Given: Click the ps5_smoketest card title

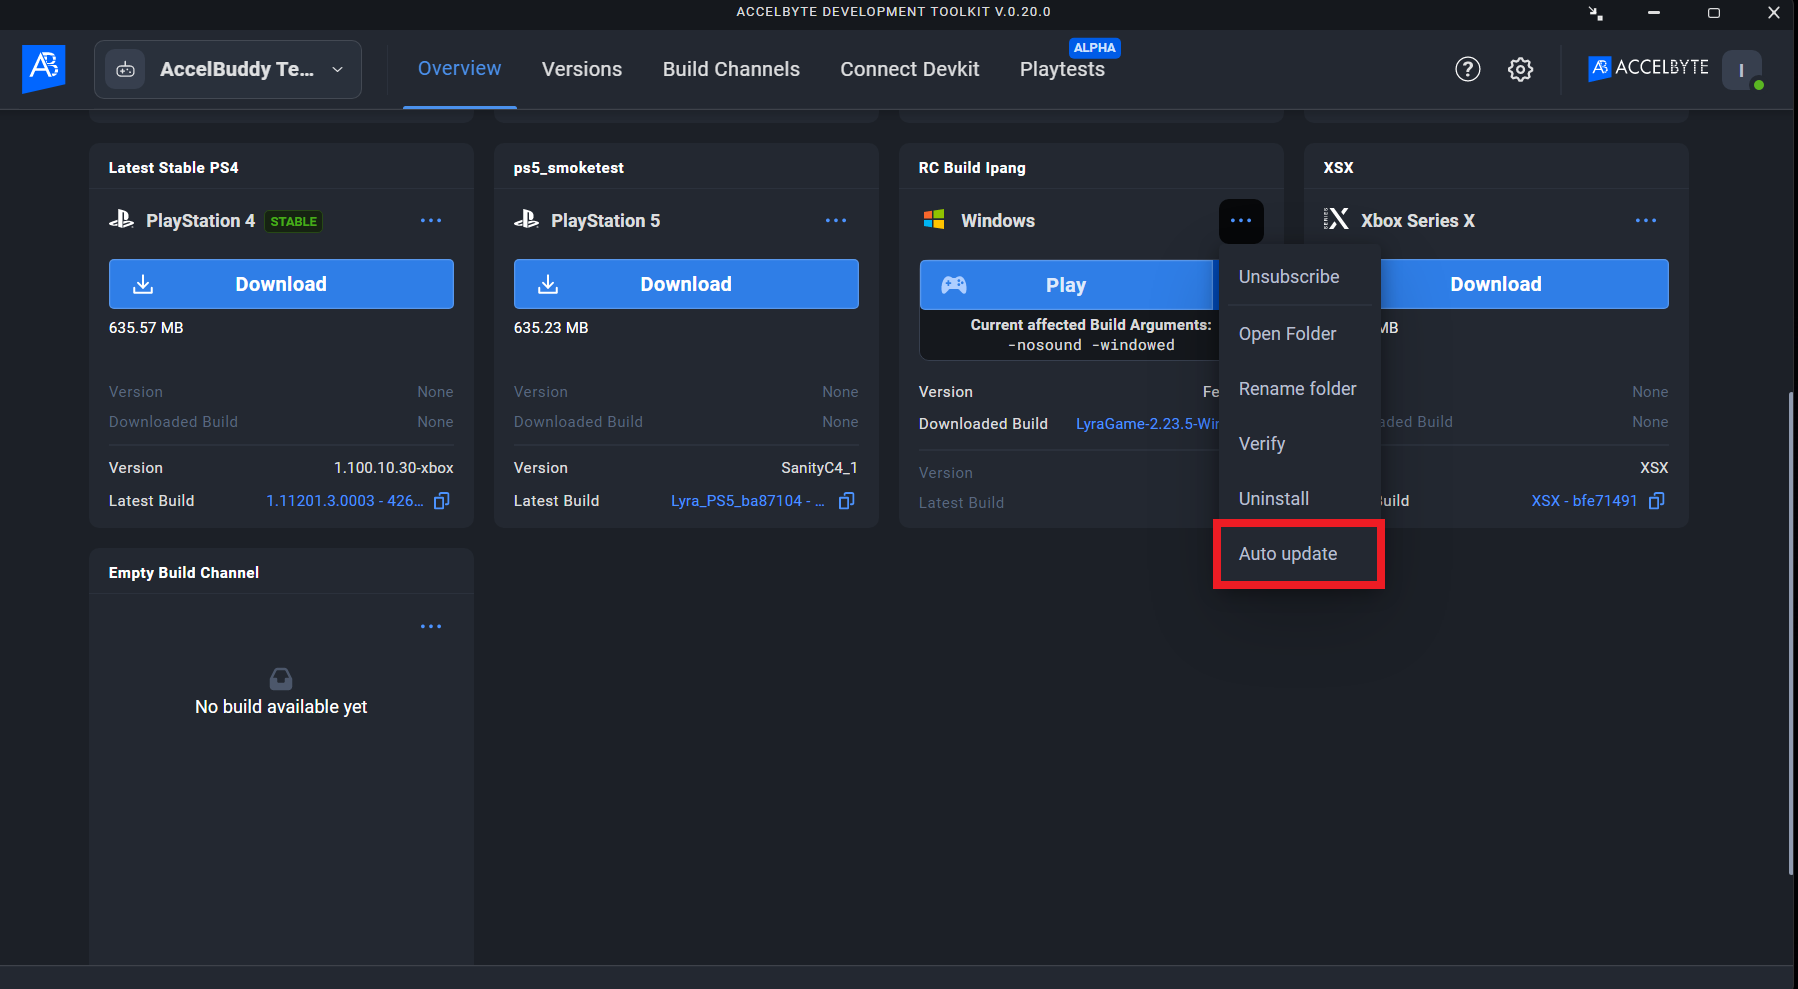Looking at the screenshot, I should click(x=568, y=168).
